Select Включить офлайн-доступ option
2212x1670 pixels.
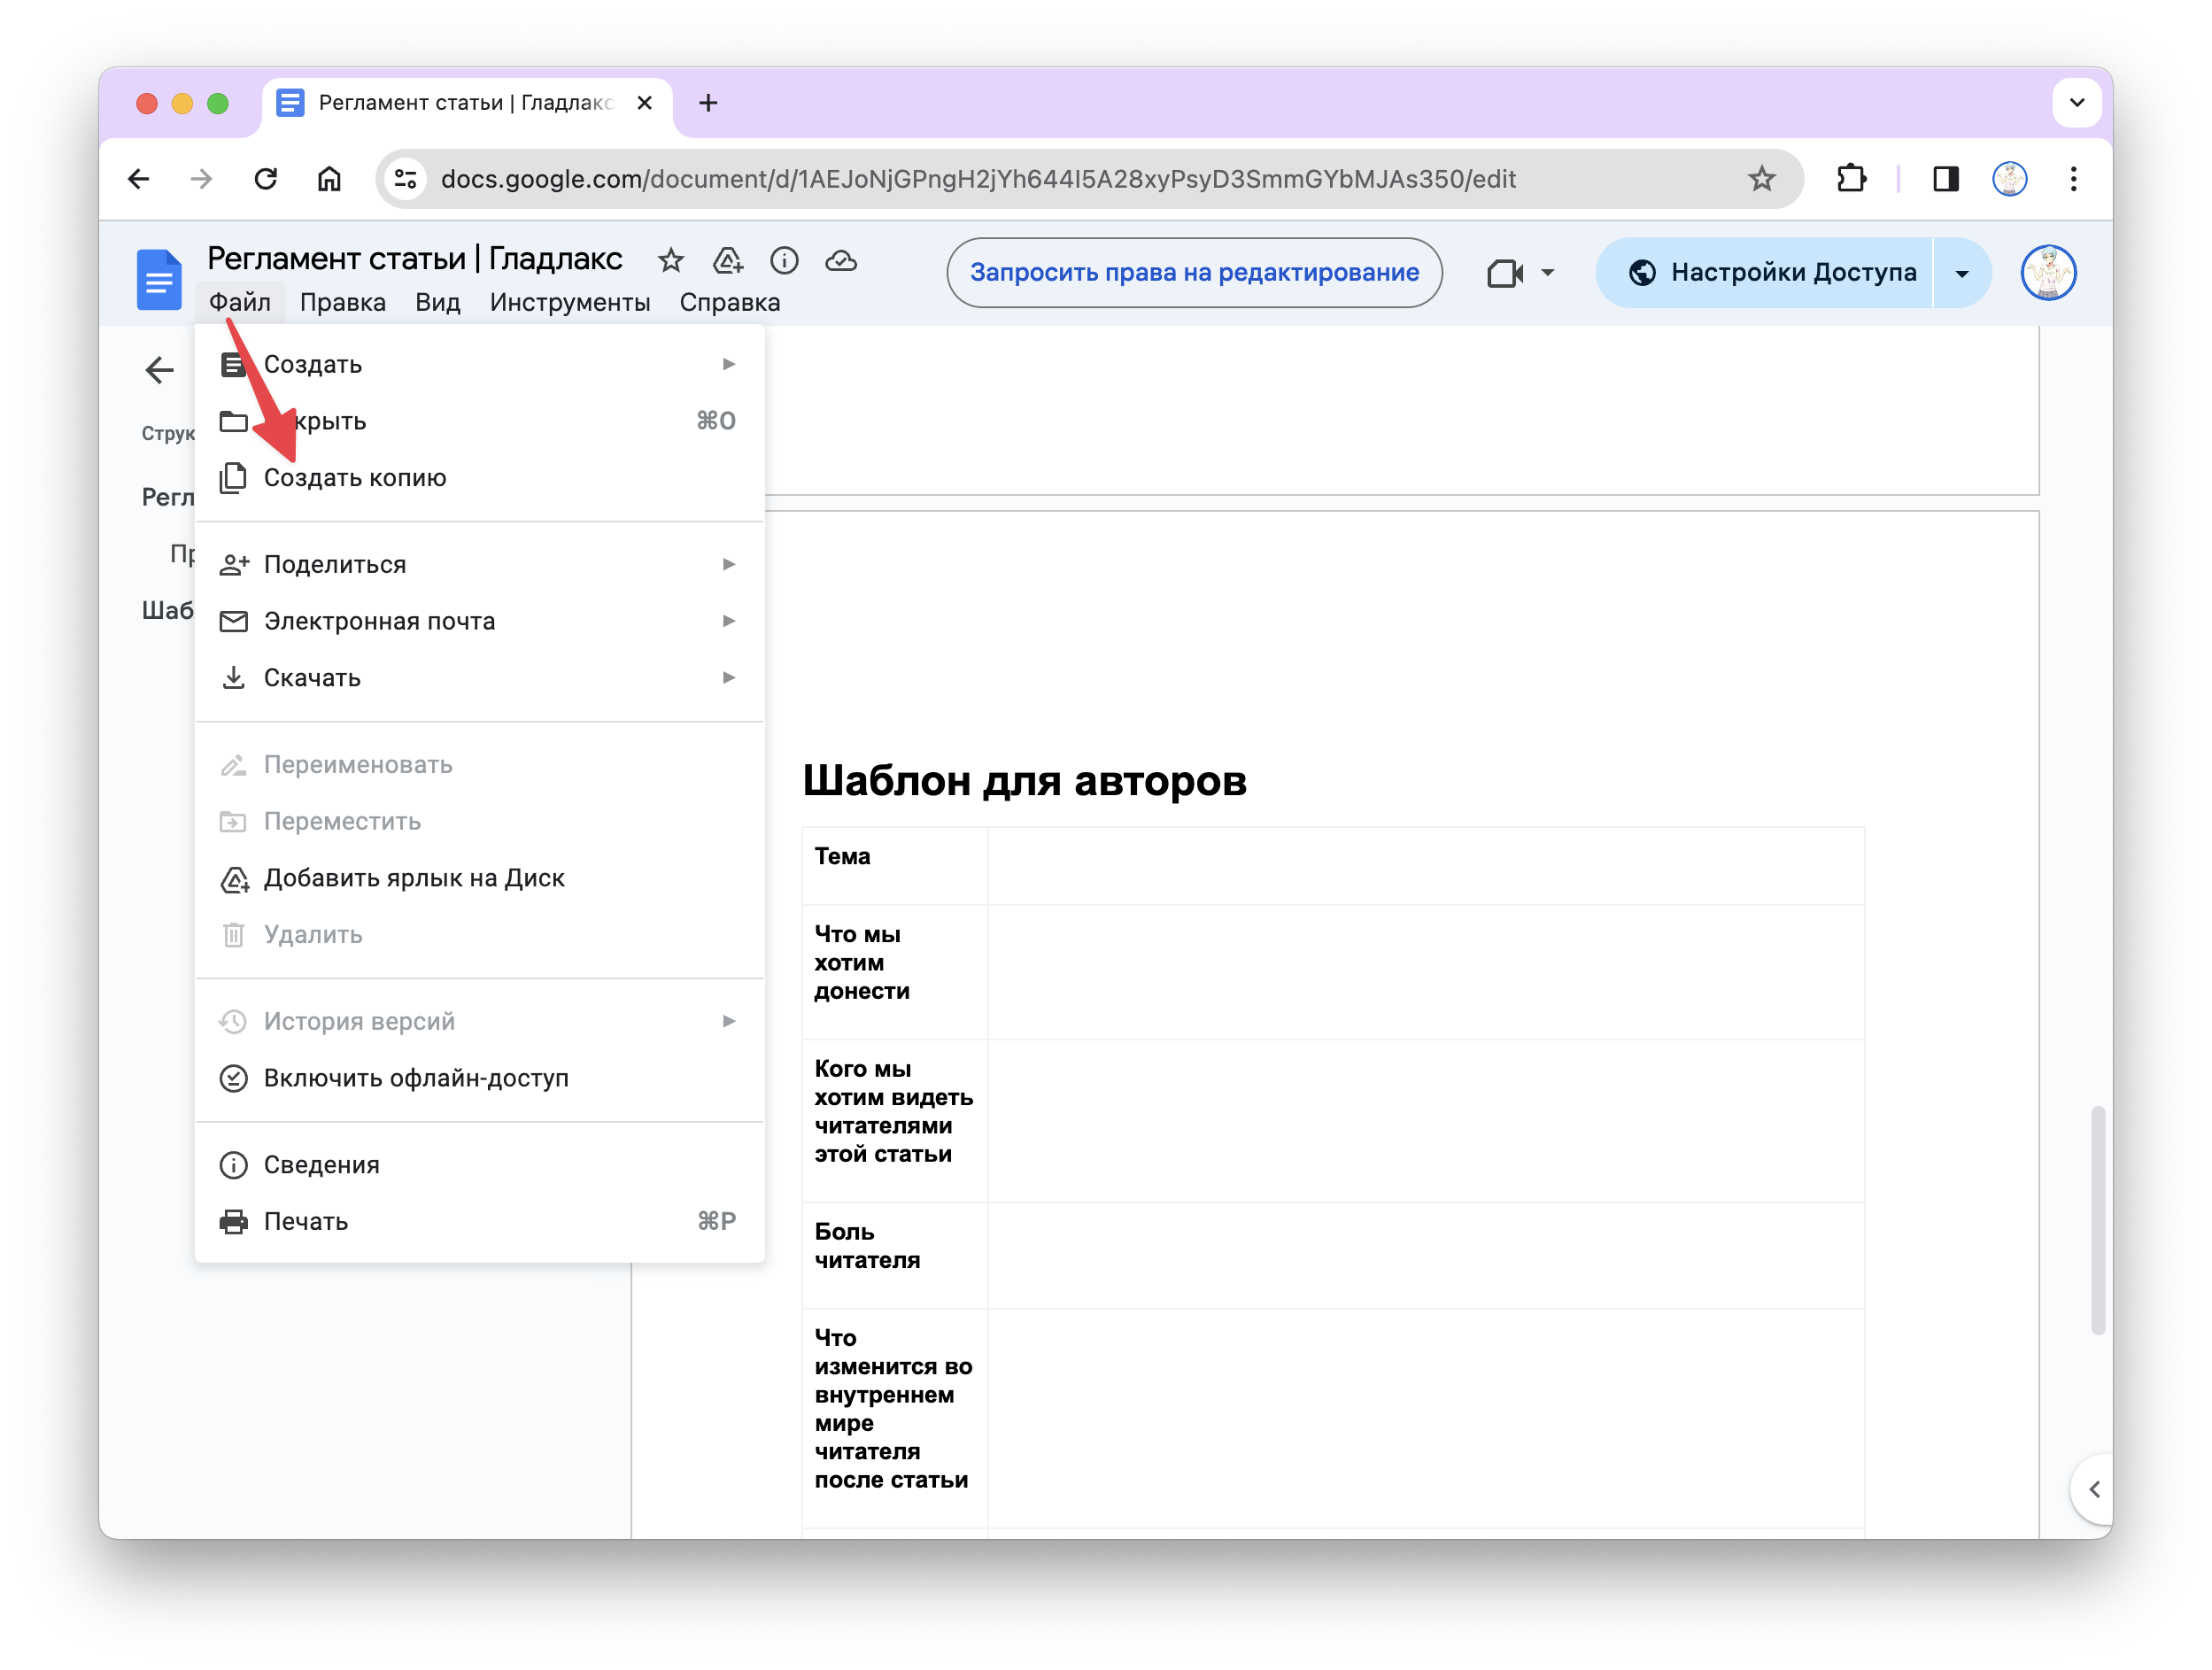coord(416,1078)
